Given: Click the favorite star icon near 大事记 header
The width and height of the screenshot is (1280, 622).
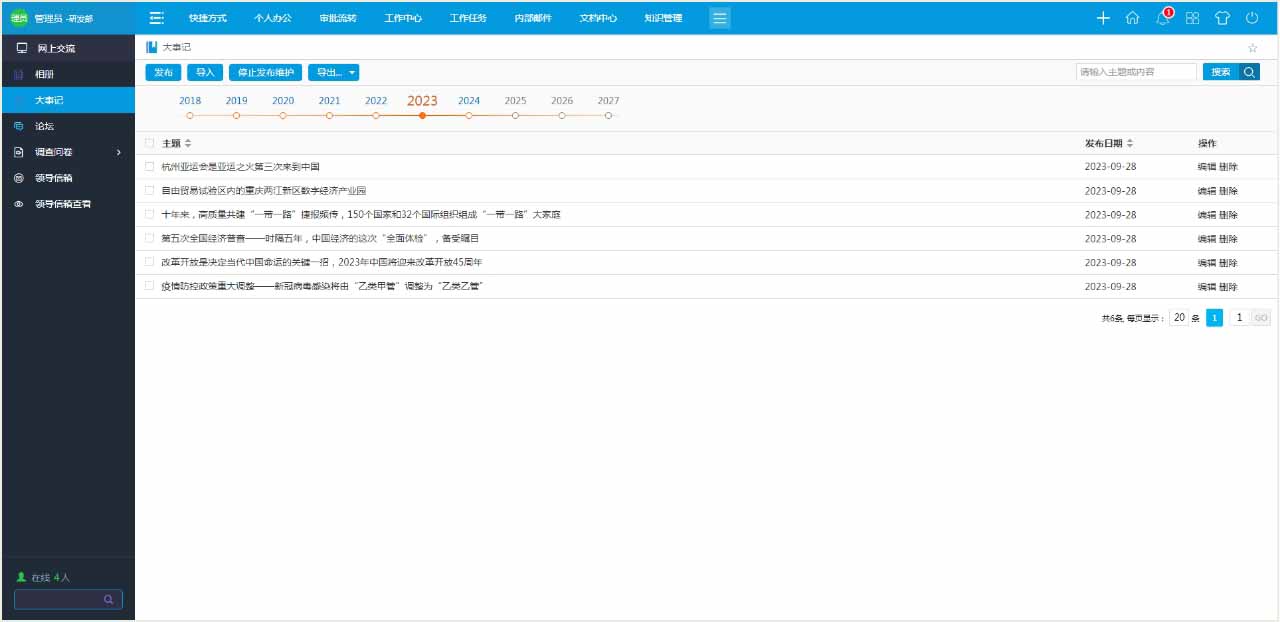Looking at the screenshot, I should pos(1251,47).
